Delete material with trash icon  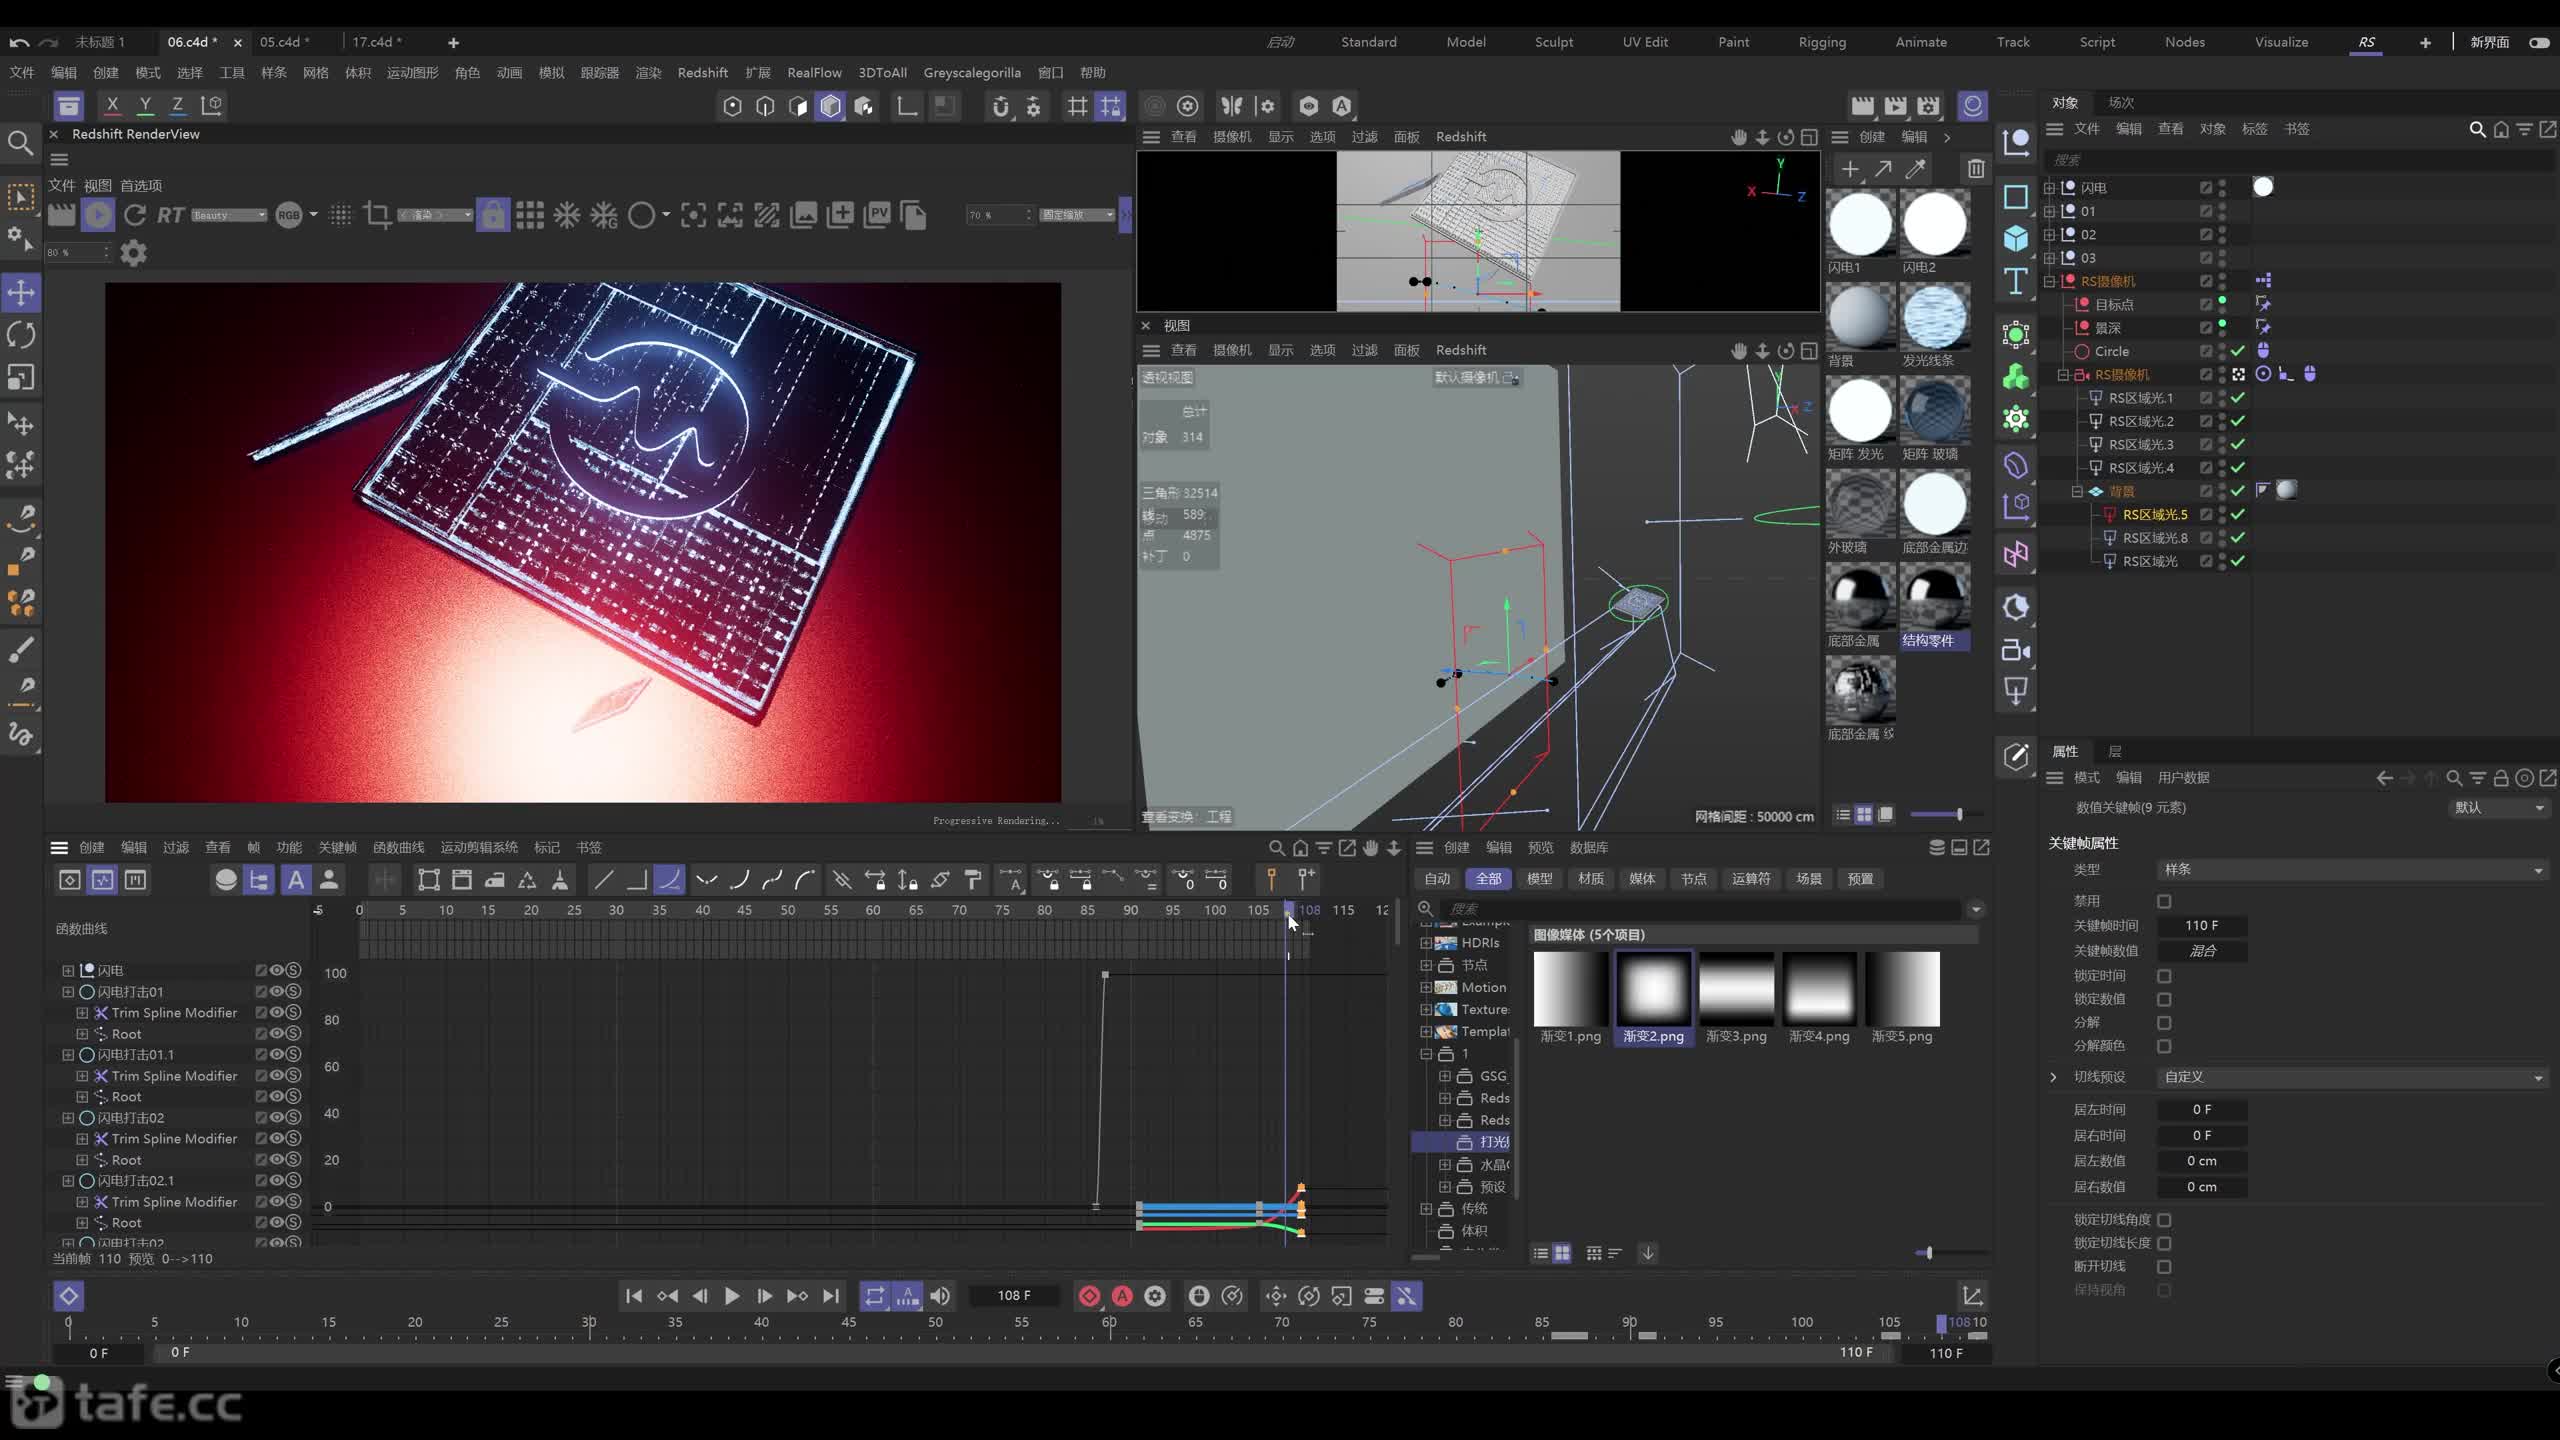tap(1976, 169)
